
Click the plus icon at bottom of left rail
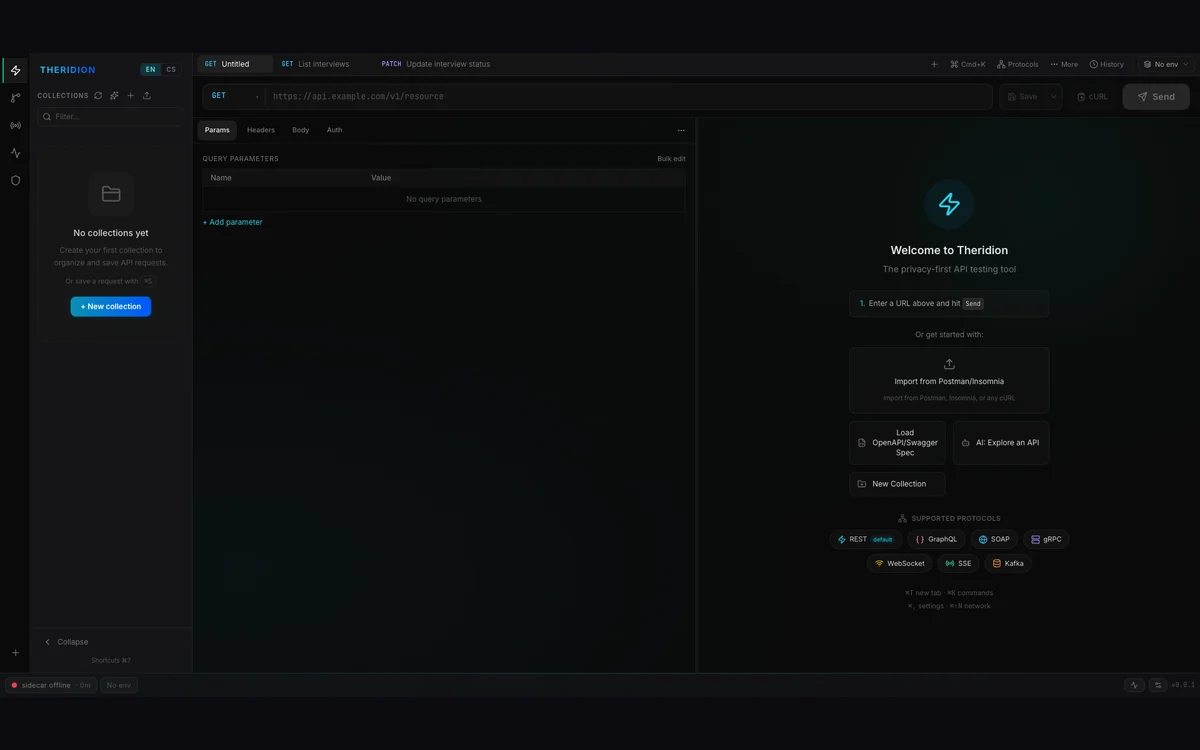(x=15, y=653)
